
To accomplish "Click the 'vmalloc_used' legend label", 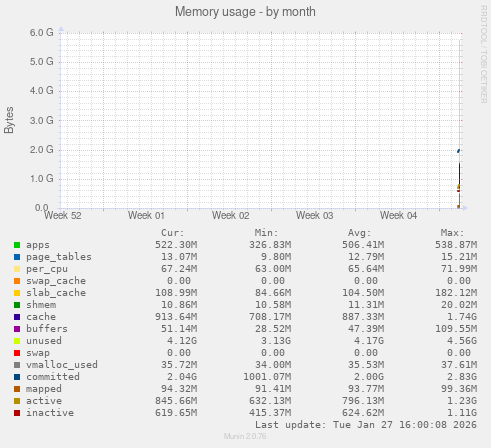I will point(62,365).
